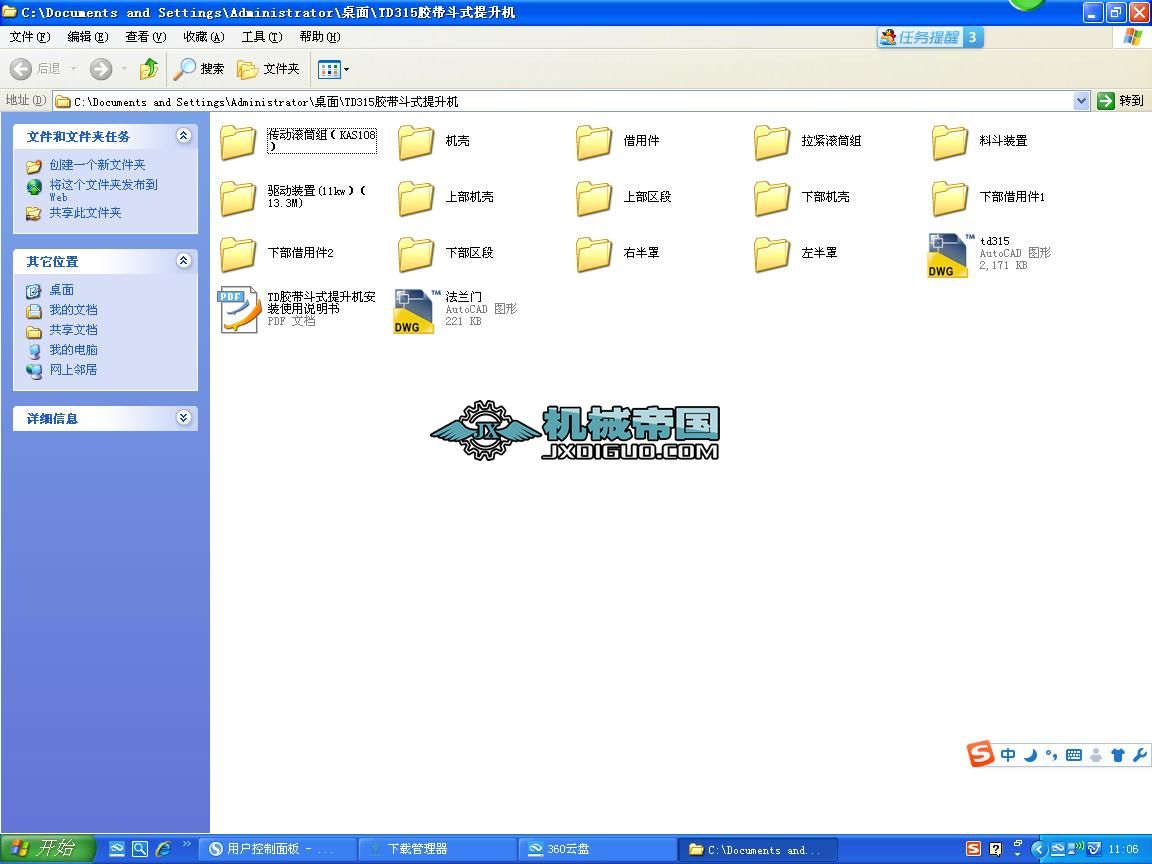Switch to 下载管理器 taskbar window
Viewport: 1152px width, 864px height.
436,849
